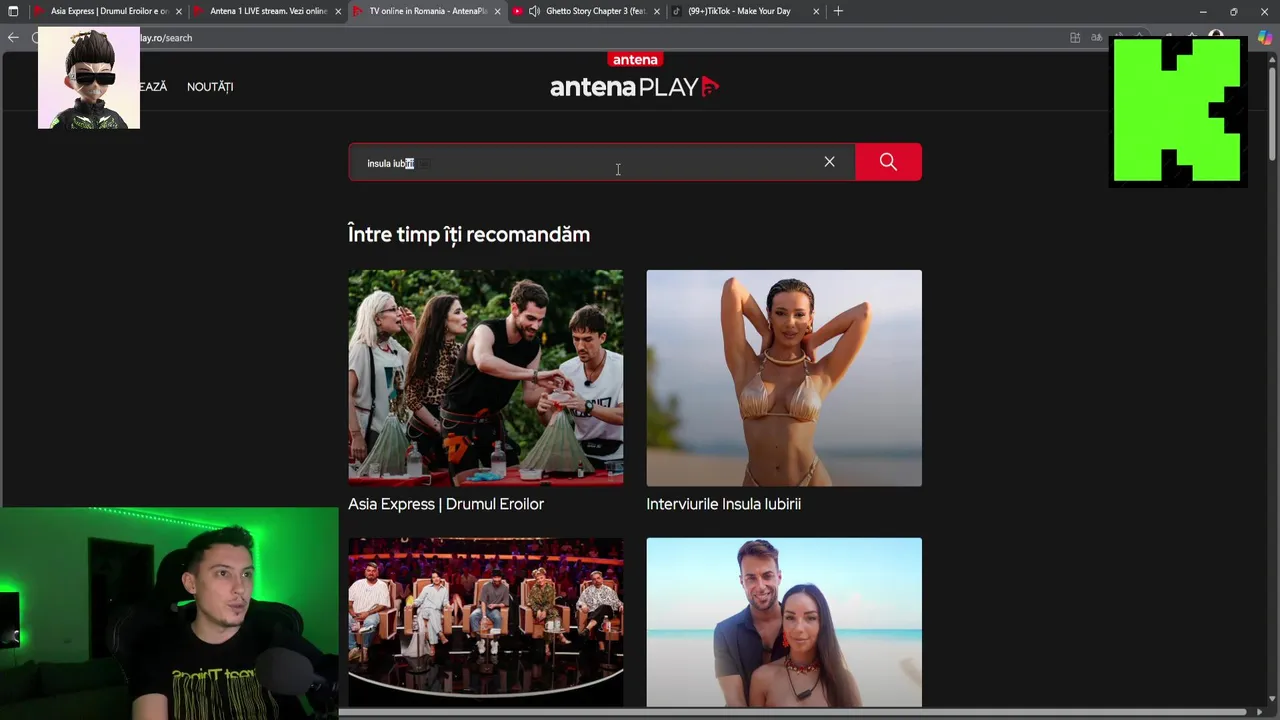Go back with the browser back arrow
The image size is (1280, 720).
13,38
